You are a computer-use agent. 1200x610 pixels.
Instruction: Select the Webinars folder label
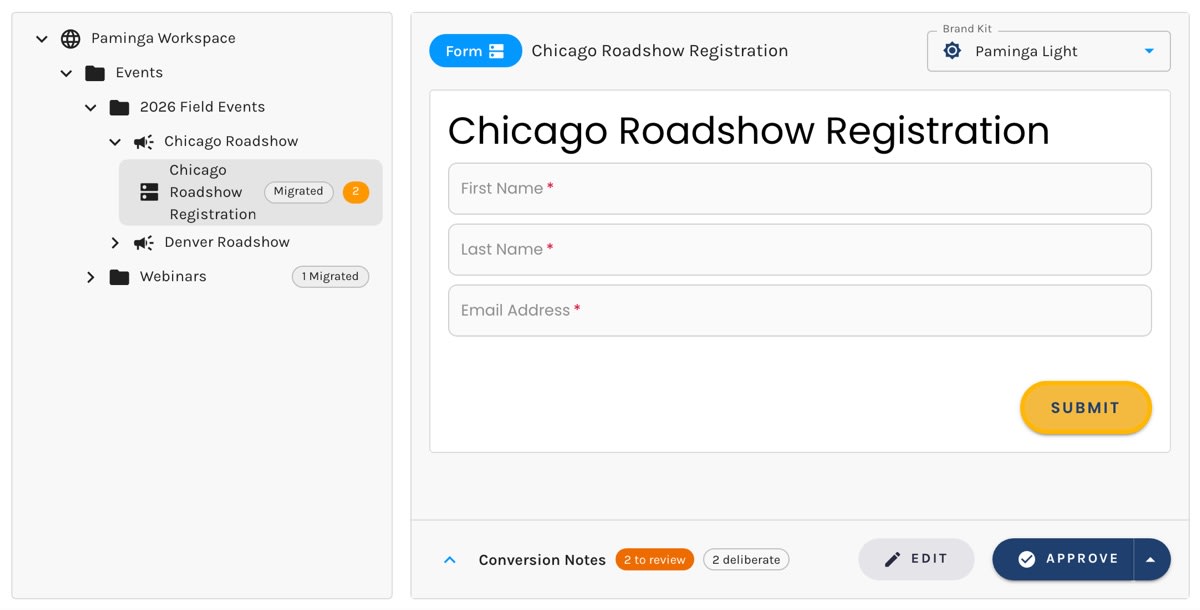pyautogui.click(x=173, y=277)
